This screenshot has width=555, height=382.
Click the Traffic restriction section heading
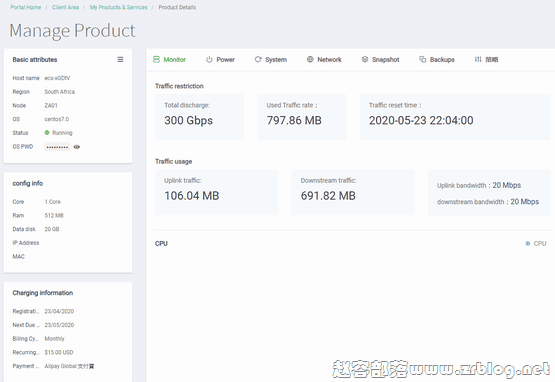(179, 86)
